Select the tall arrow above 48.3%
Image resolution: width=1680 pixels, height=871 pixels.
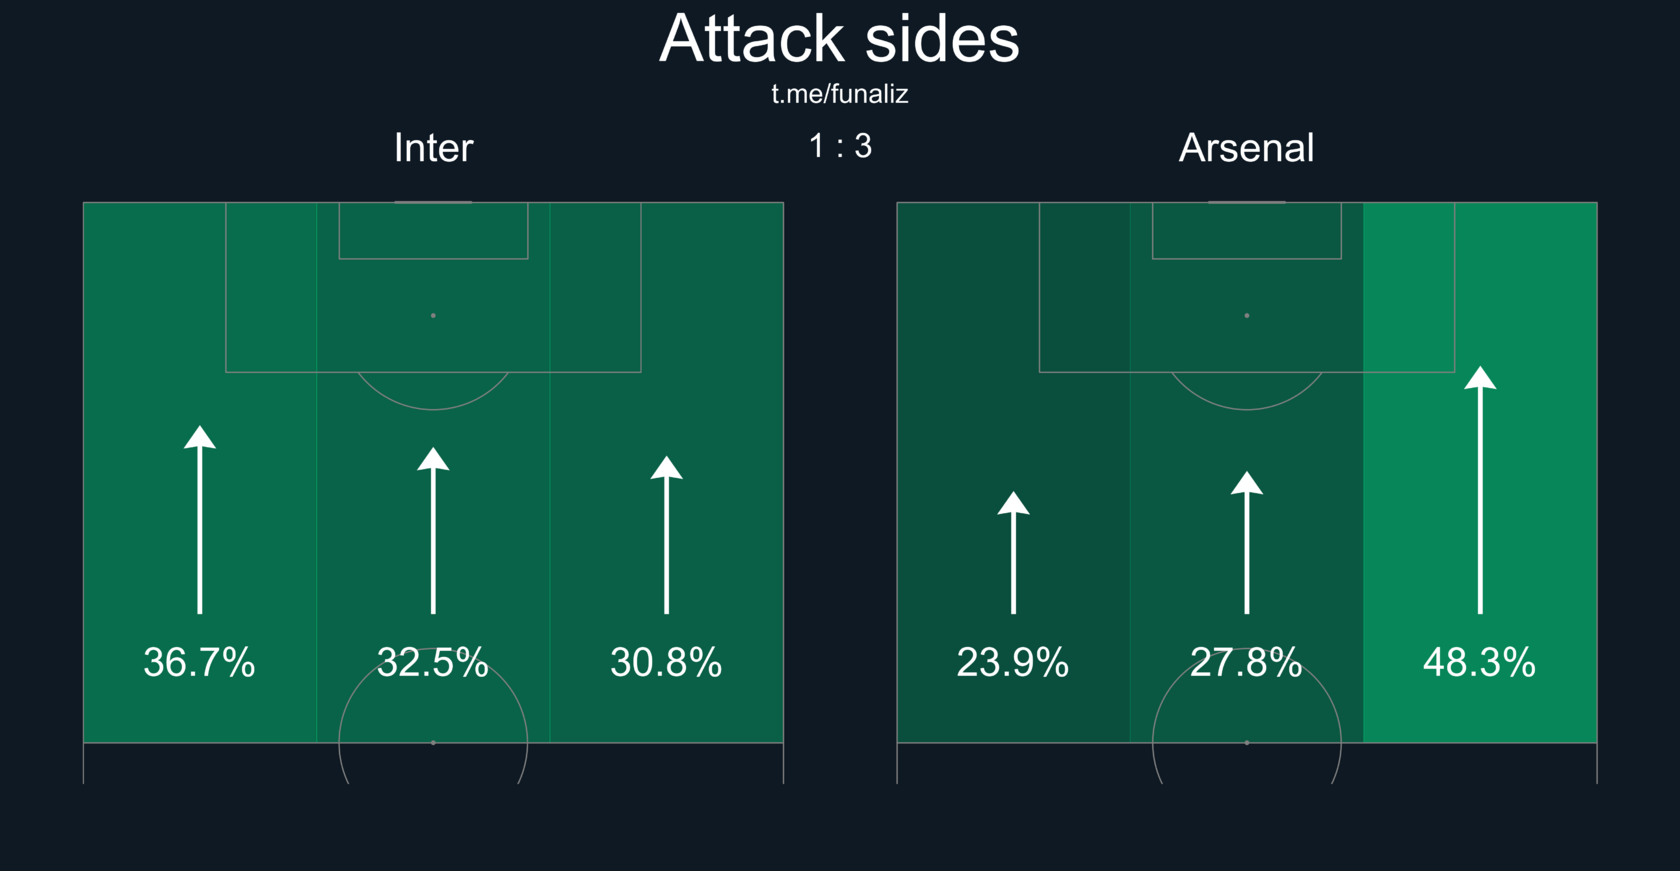pyautogui.click(x=1480, y=490)
